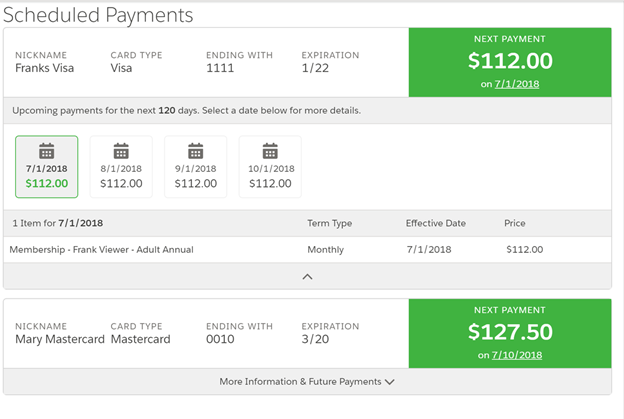Expand More Information & Future Payments

(307, 381)
